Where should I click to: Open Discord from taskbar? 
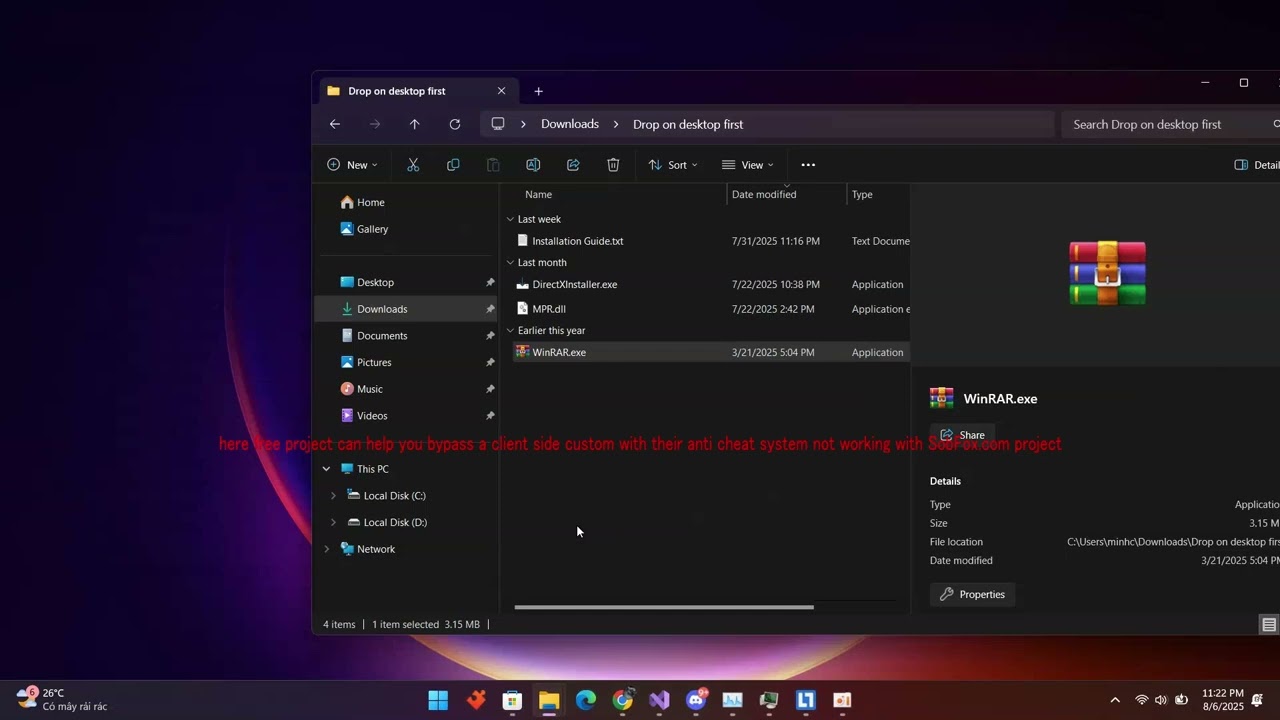point(696,700)
